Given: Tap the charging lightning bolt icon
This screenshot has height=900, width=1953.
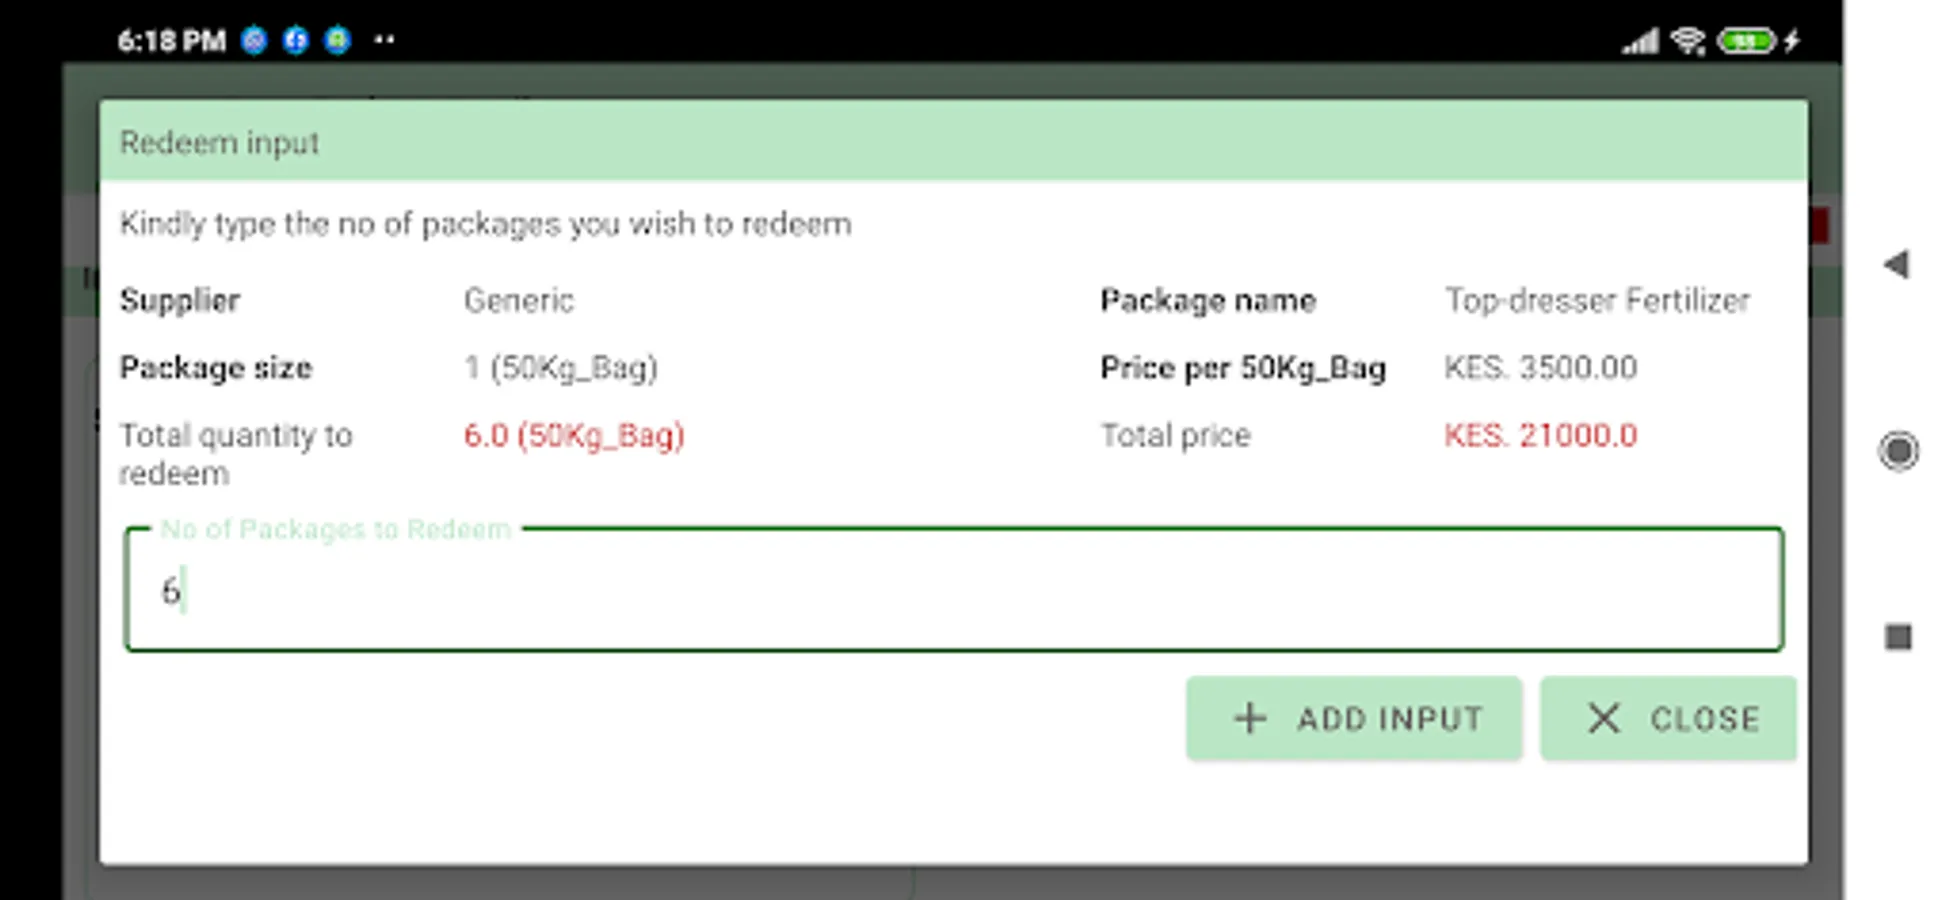Looking at the screenshot, I should point(1792,41).
